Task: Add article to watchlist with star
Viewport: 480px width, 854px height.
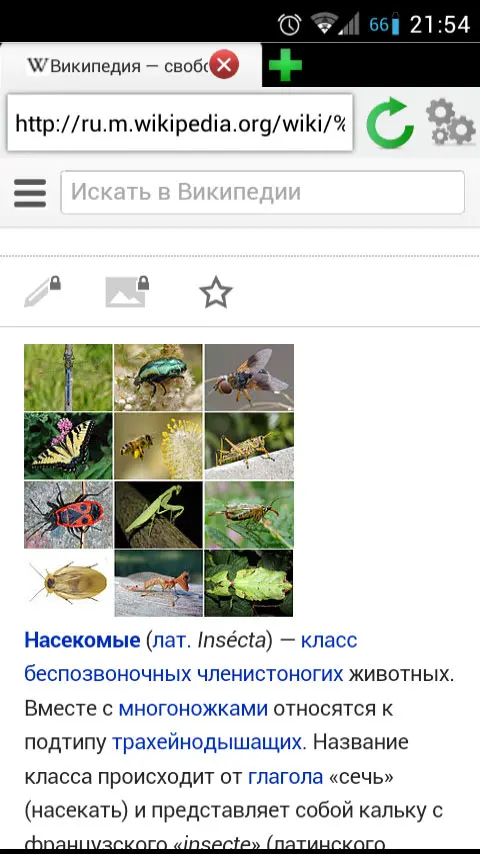Action: click(216, 292)
